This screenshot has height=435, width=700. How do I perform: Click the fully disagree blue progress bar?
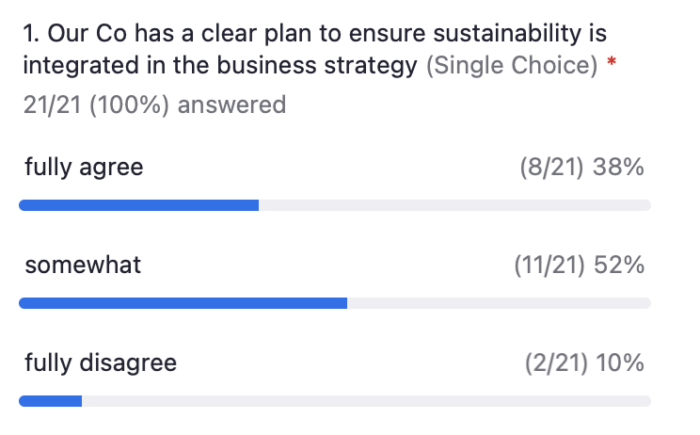point(50,401)
